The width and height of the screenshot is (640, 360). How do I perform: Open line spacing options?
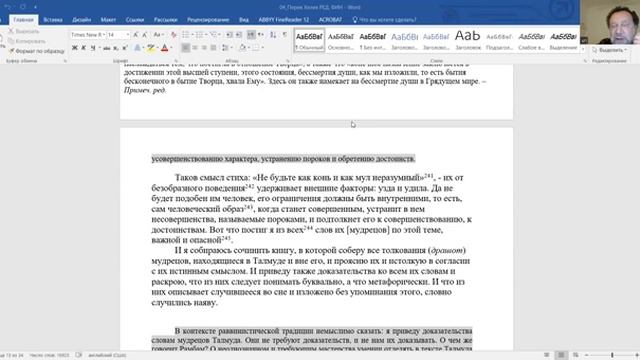pyautogui.click(x=226, y=48)
